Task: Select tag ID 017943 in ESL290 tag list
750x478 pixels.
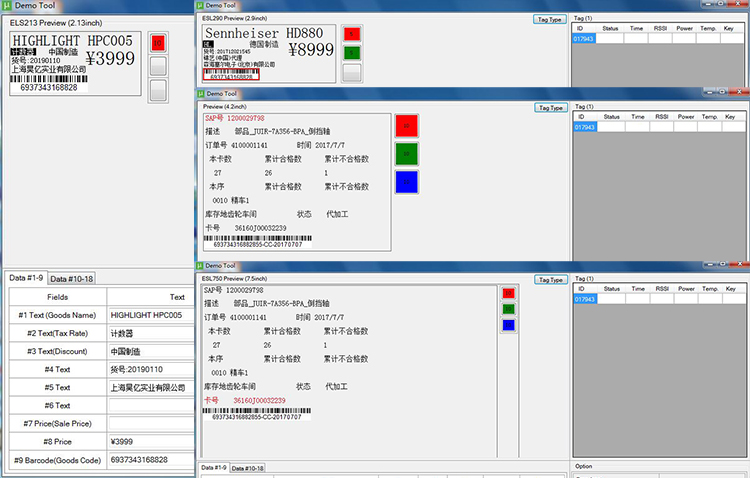Action: click(584, 40)
